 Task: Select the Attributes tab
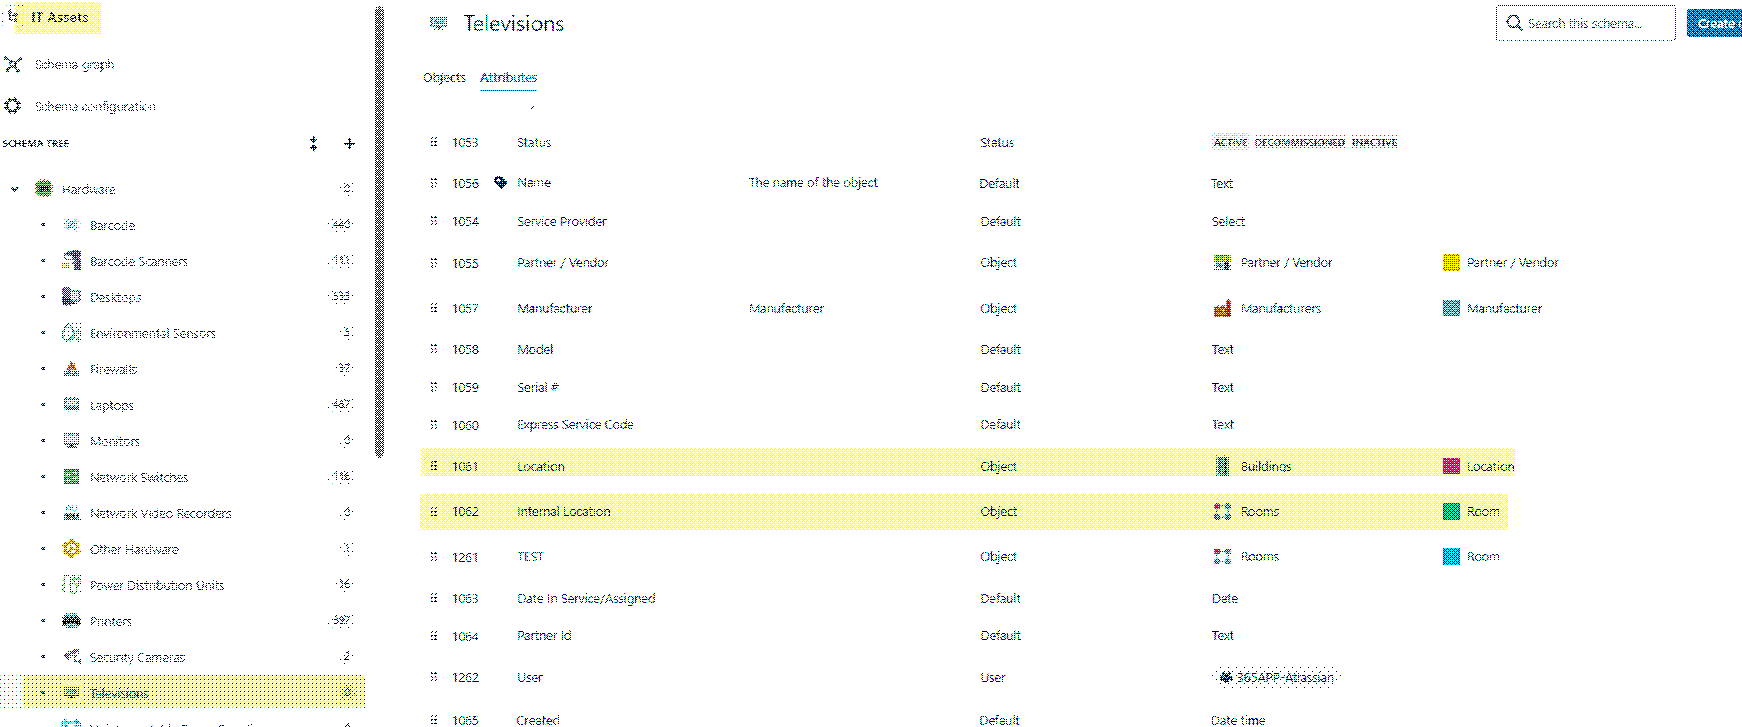pyautogui.click(x=508, y=77)
